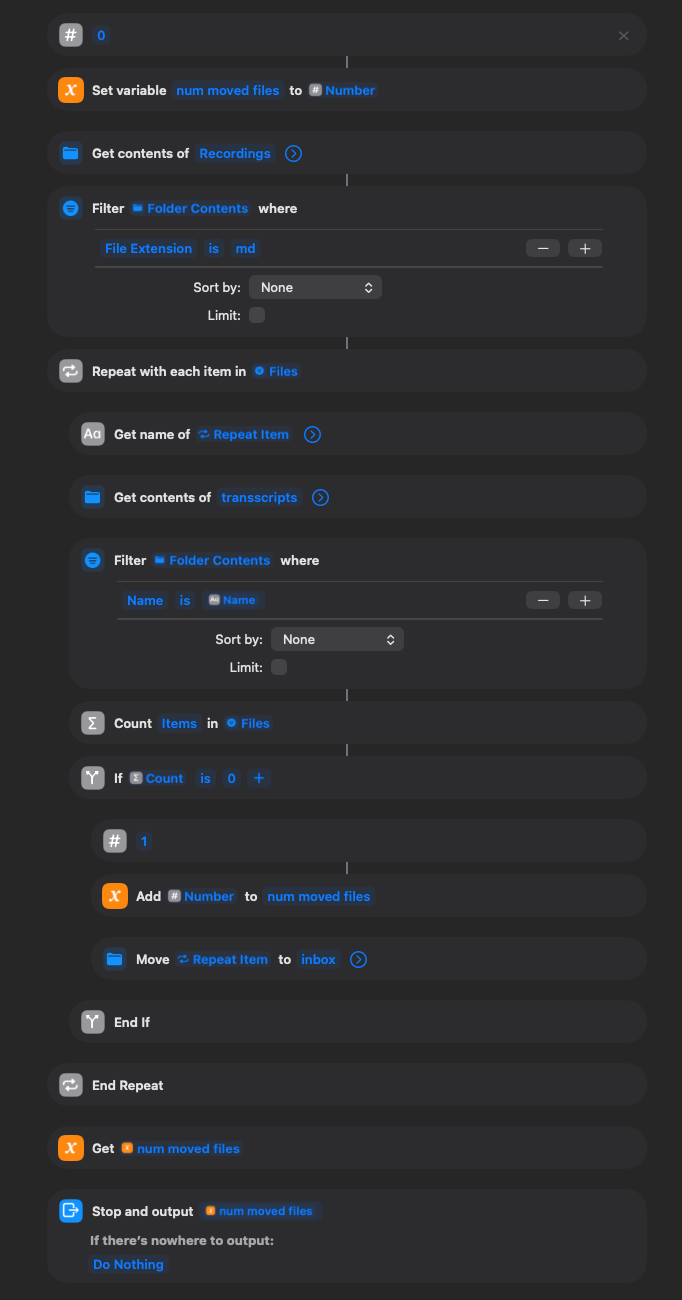Click the Stop and output action icon
The height and width of the screenshot is (1300, 682).
(x=70, y=1211)
